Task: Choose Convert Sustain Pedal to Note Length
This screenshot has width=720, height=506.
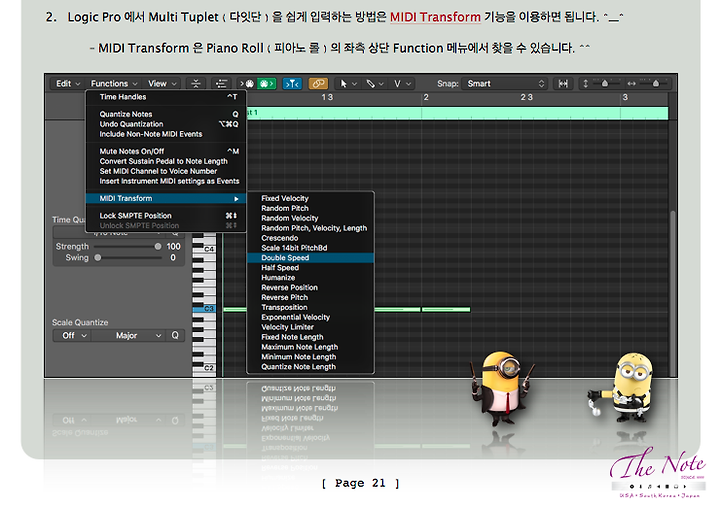Action: (166, 161)
